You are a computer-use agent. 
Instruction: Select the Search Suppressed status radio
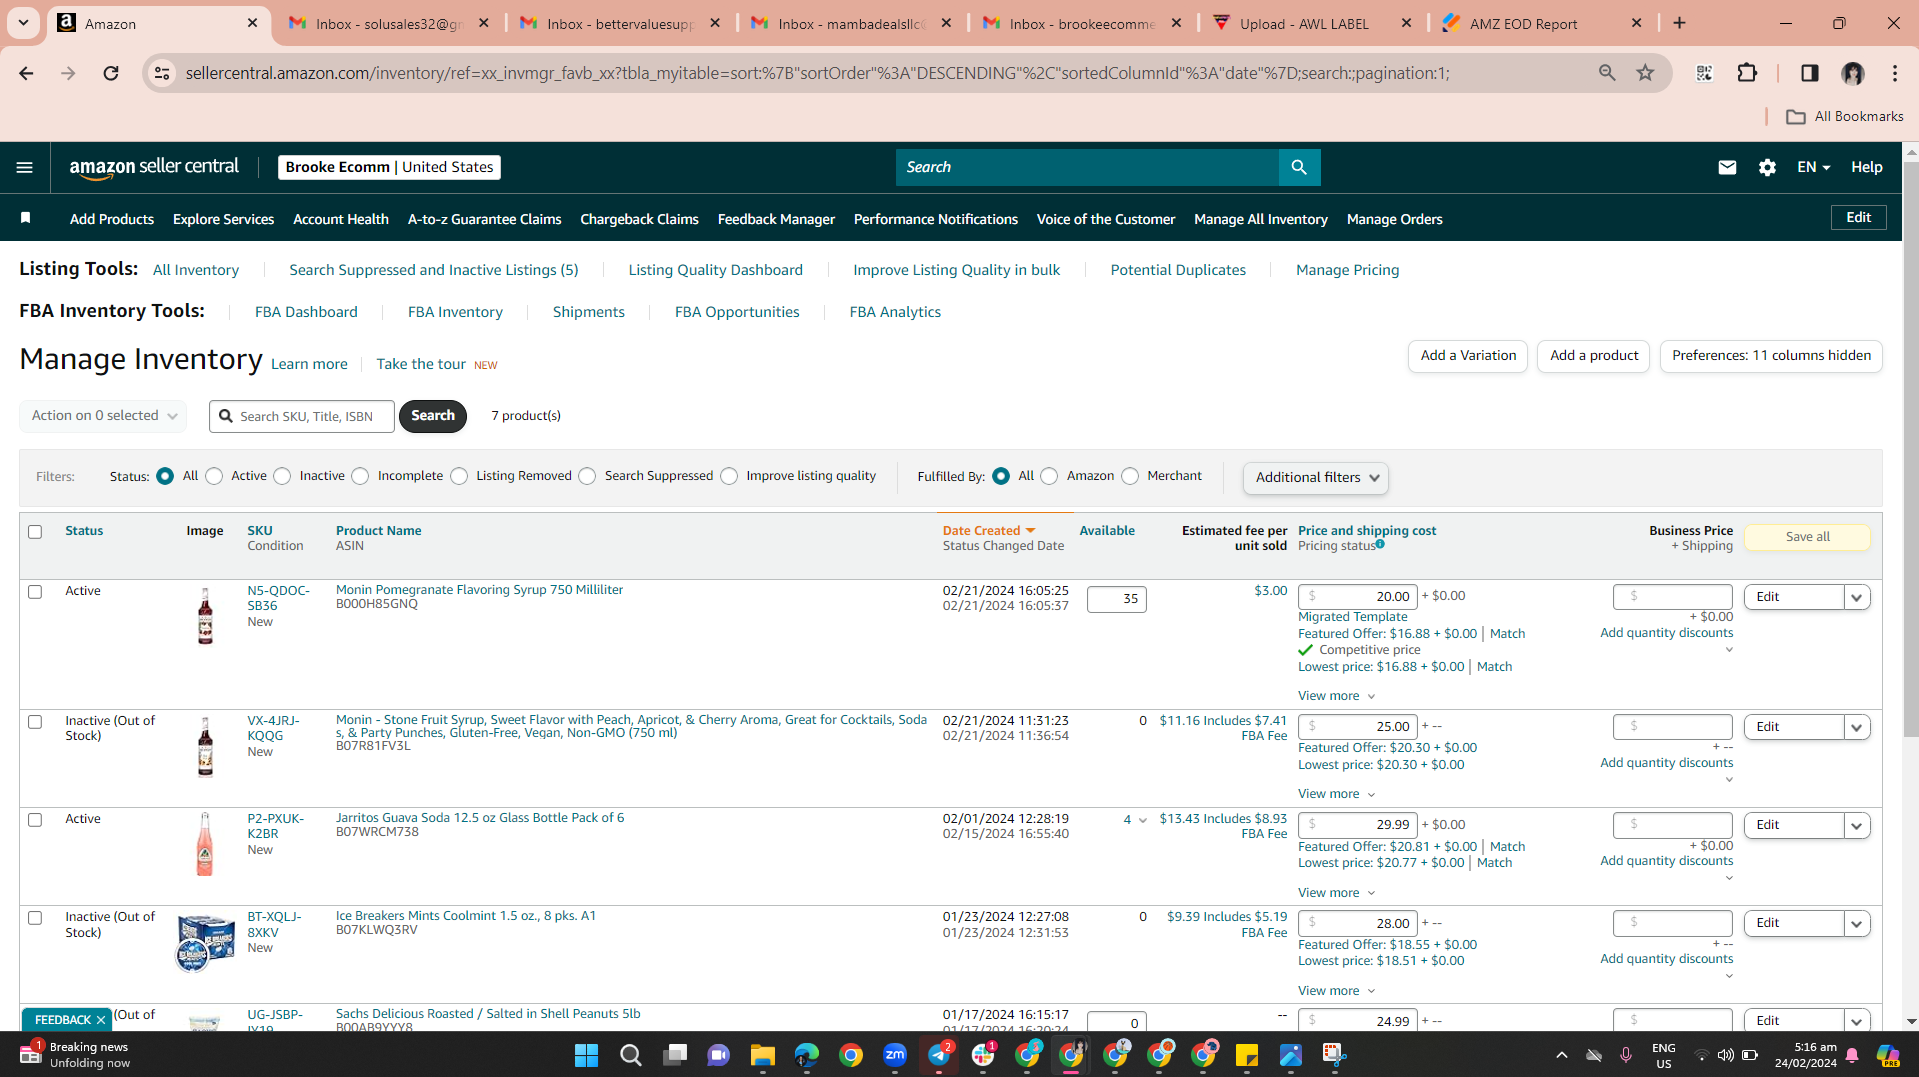pos(587,477)
